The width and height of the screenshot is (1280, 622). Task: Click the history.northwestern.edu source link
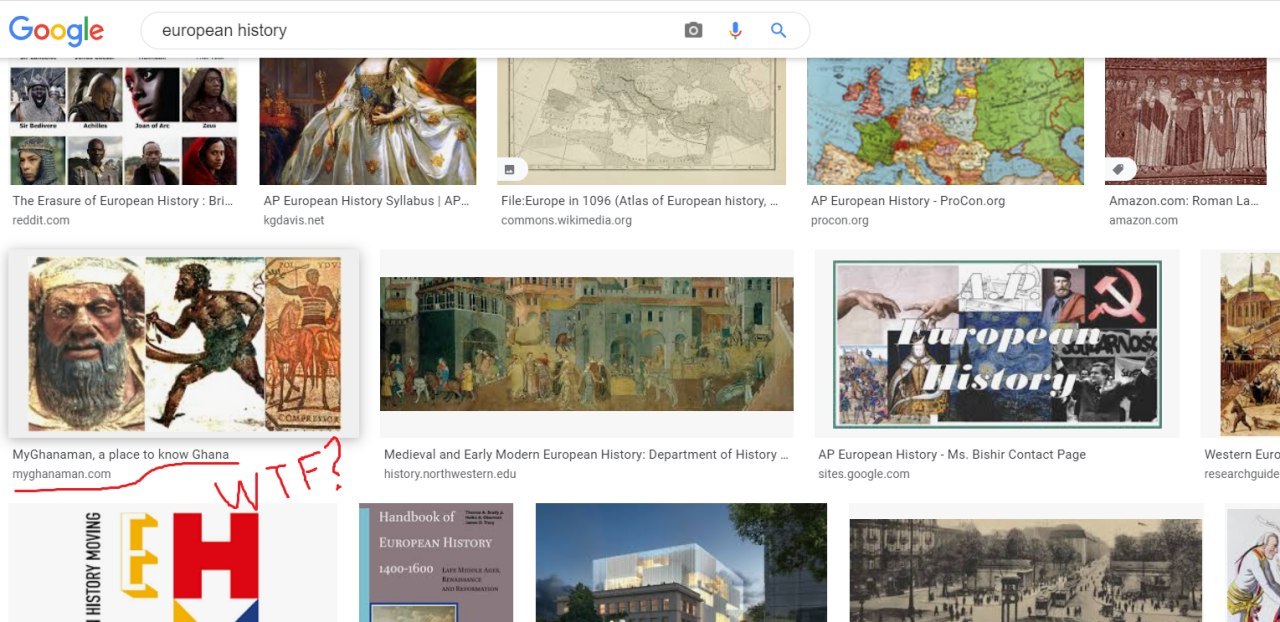[450, 474]
